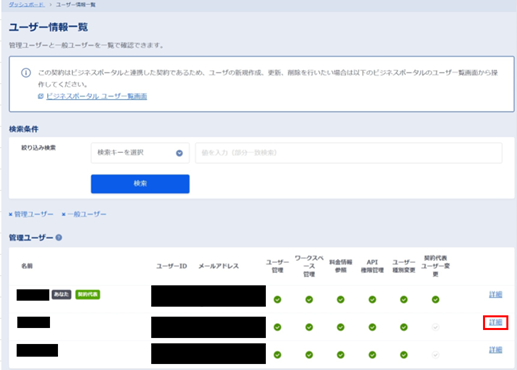The height and width of the screenshot is (370, 517).
Task: Click the external link icon before ビジネスポータル link
Action: 41,96
